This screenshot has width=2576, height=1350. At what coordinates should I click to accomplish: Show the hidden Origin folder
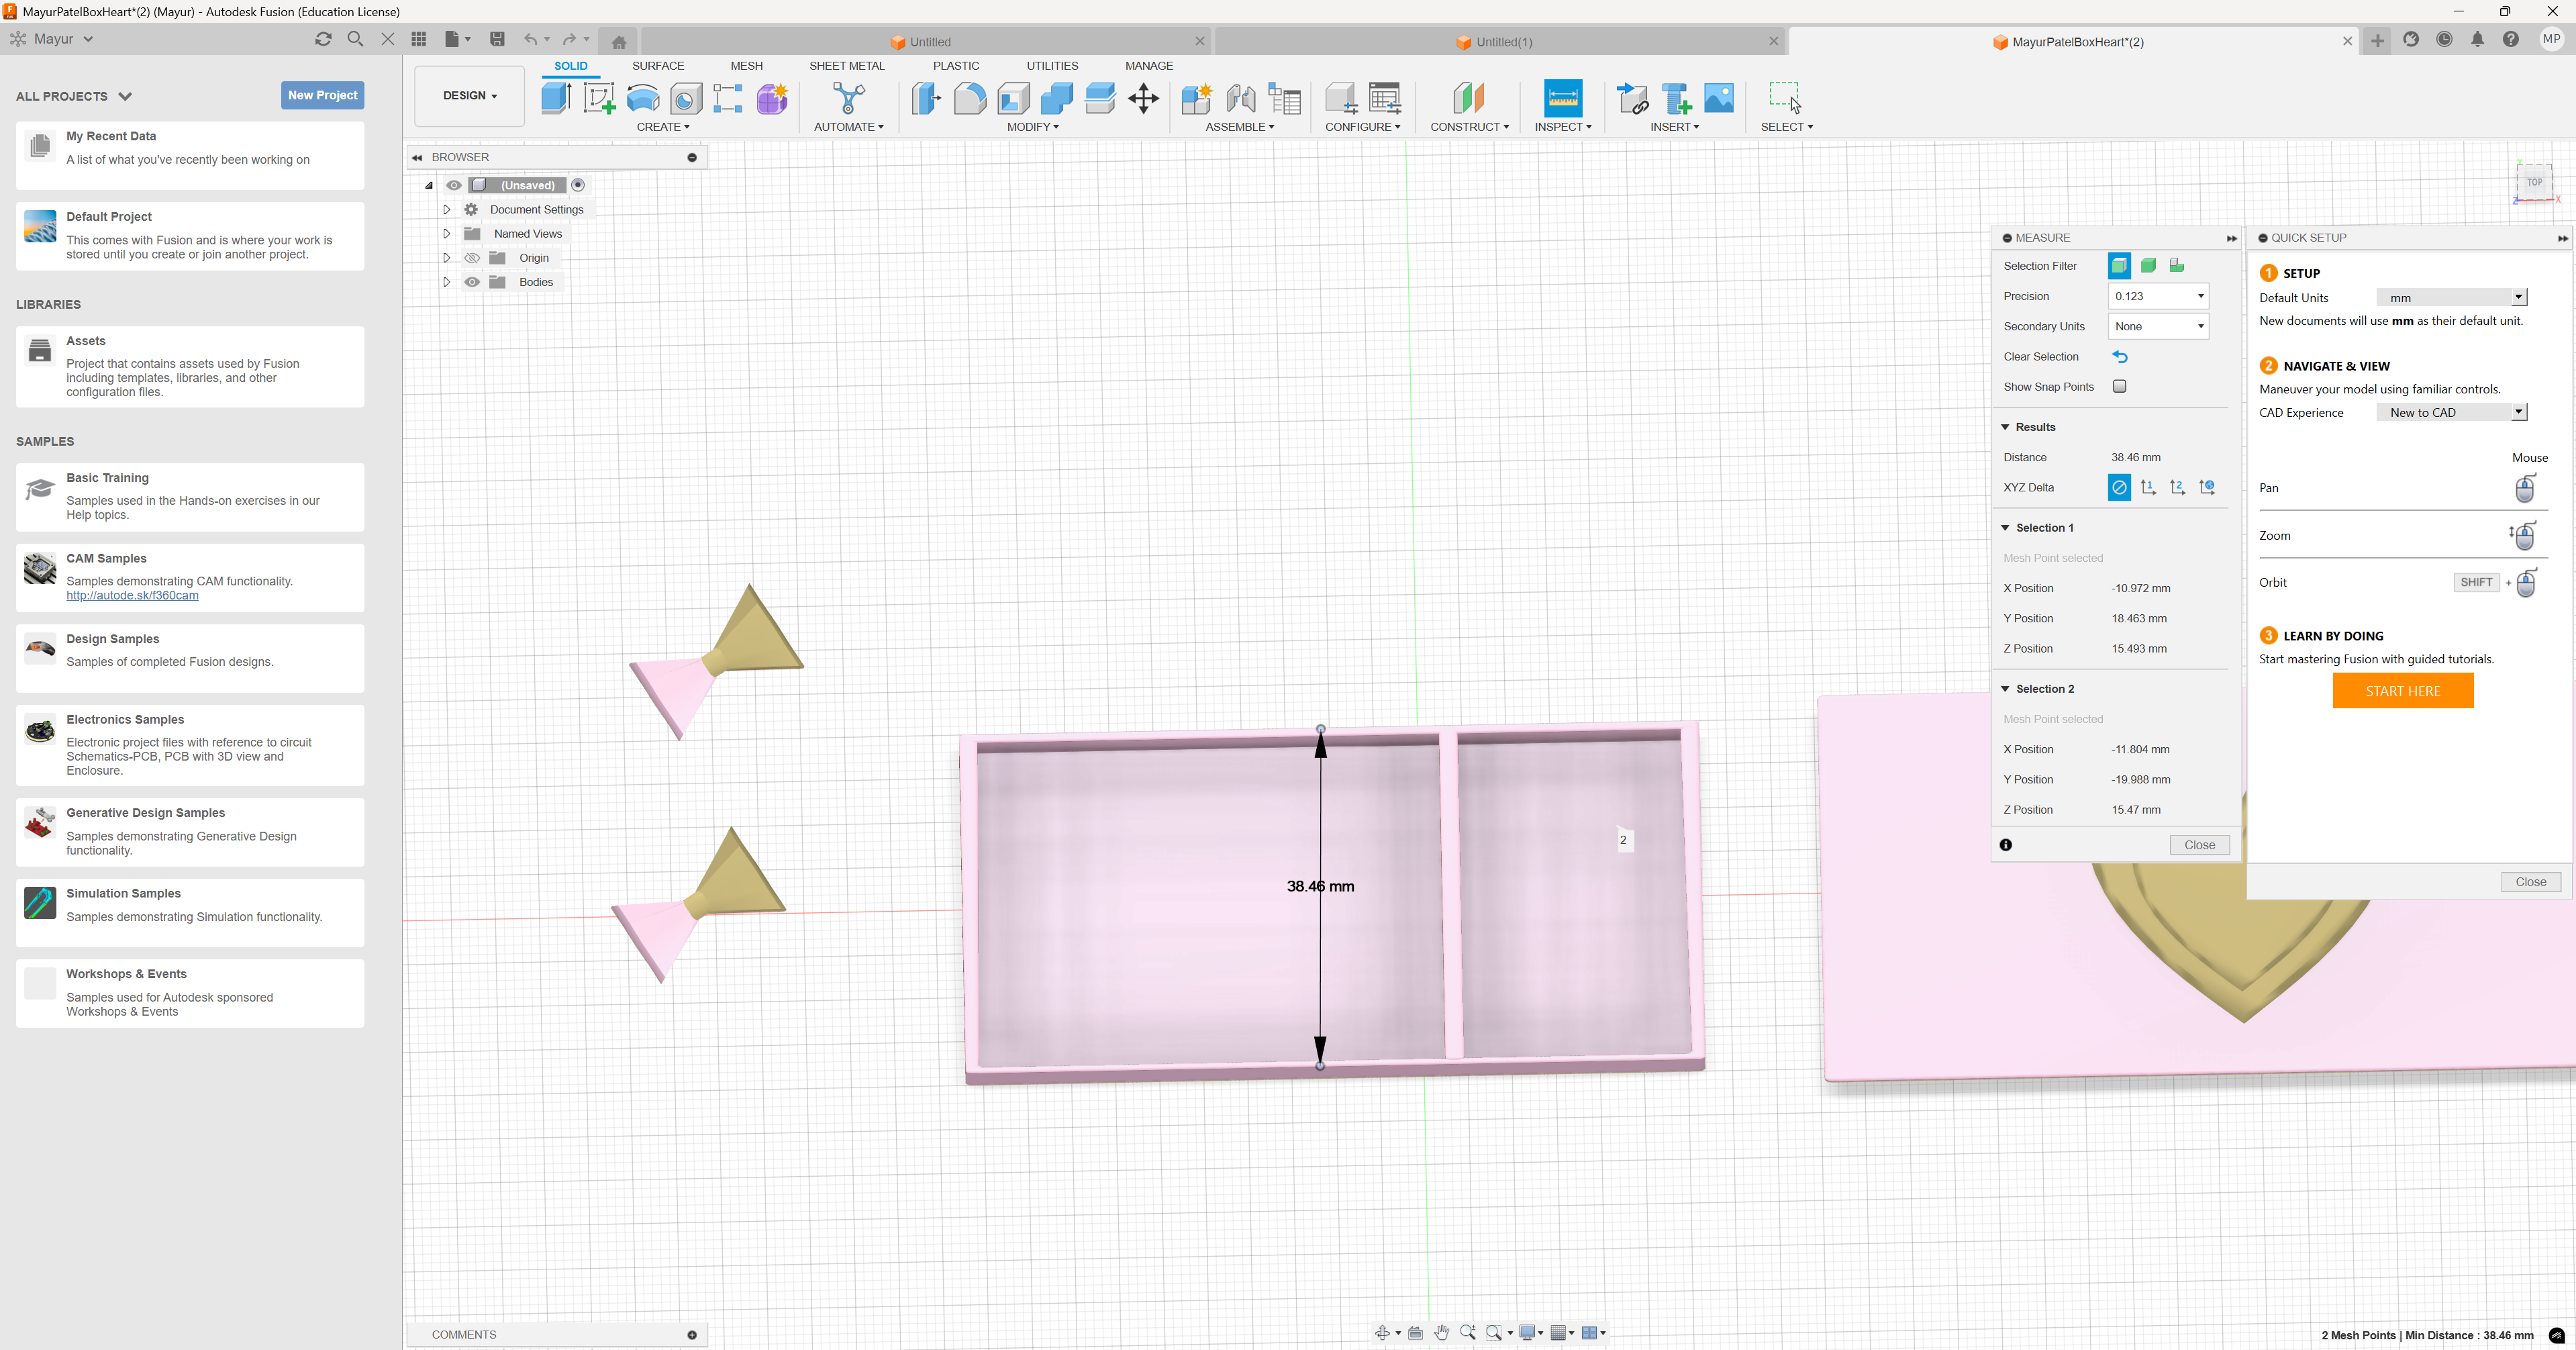pyautogui.click(x=472, y=258)
